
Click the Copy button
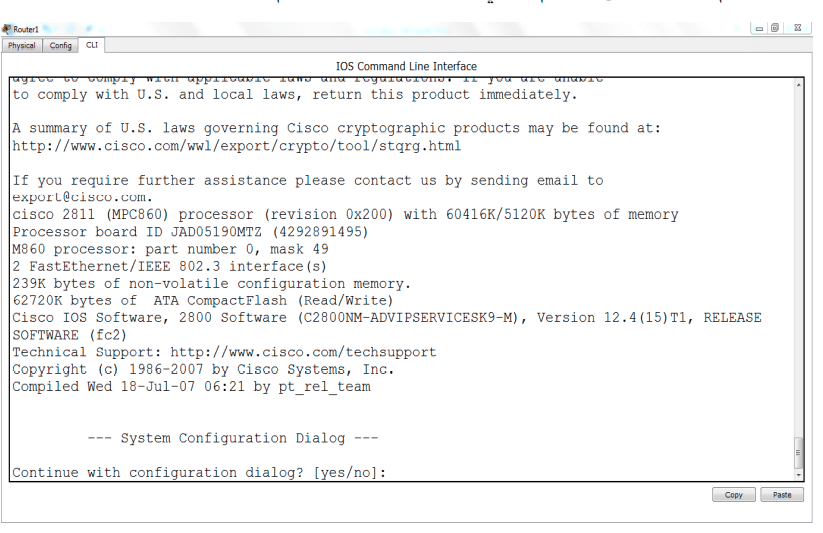733,495
